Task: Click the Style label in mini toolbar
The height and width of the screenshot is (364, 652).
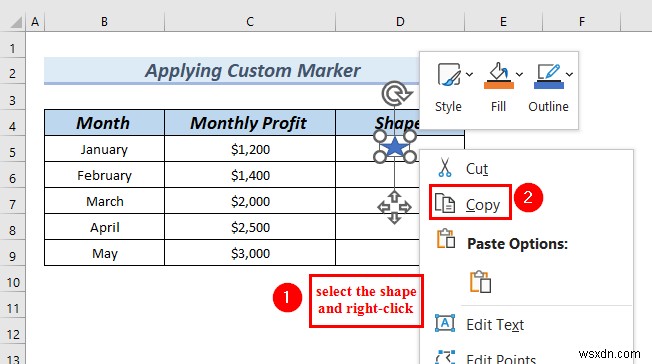Action: click(448, 106)
